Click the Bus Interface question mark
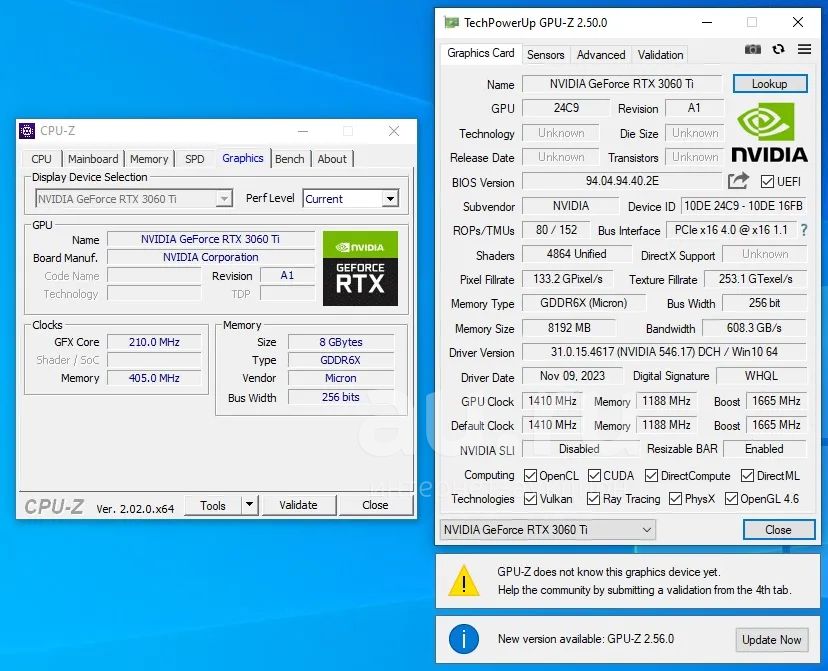 point(804,230)
